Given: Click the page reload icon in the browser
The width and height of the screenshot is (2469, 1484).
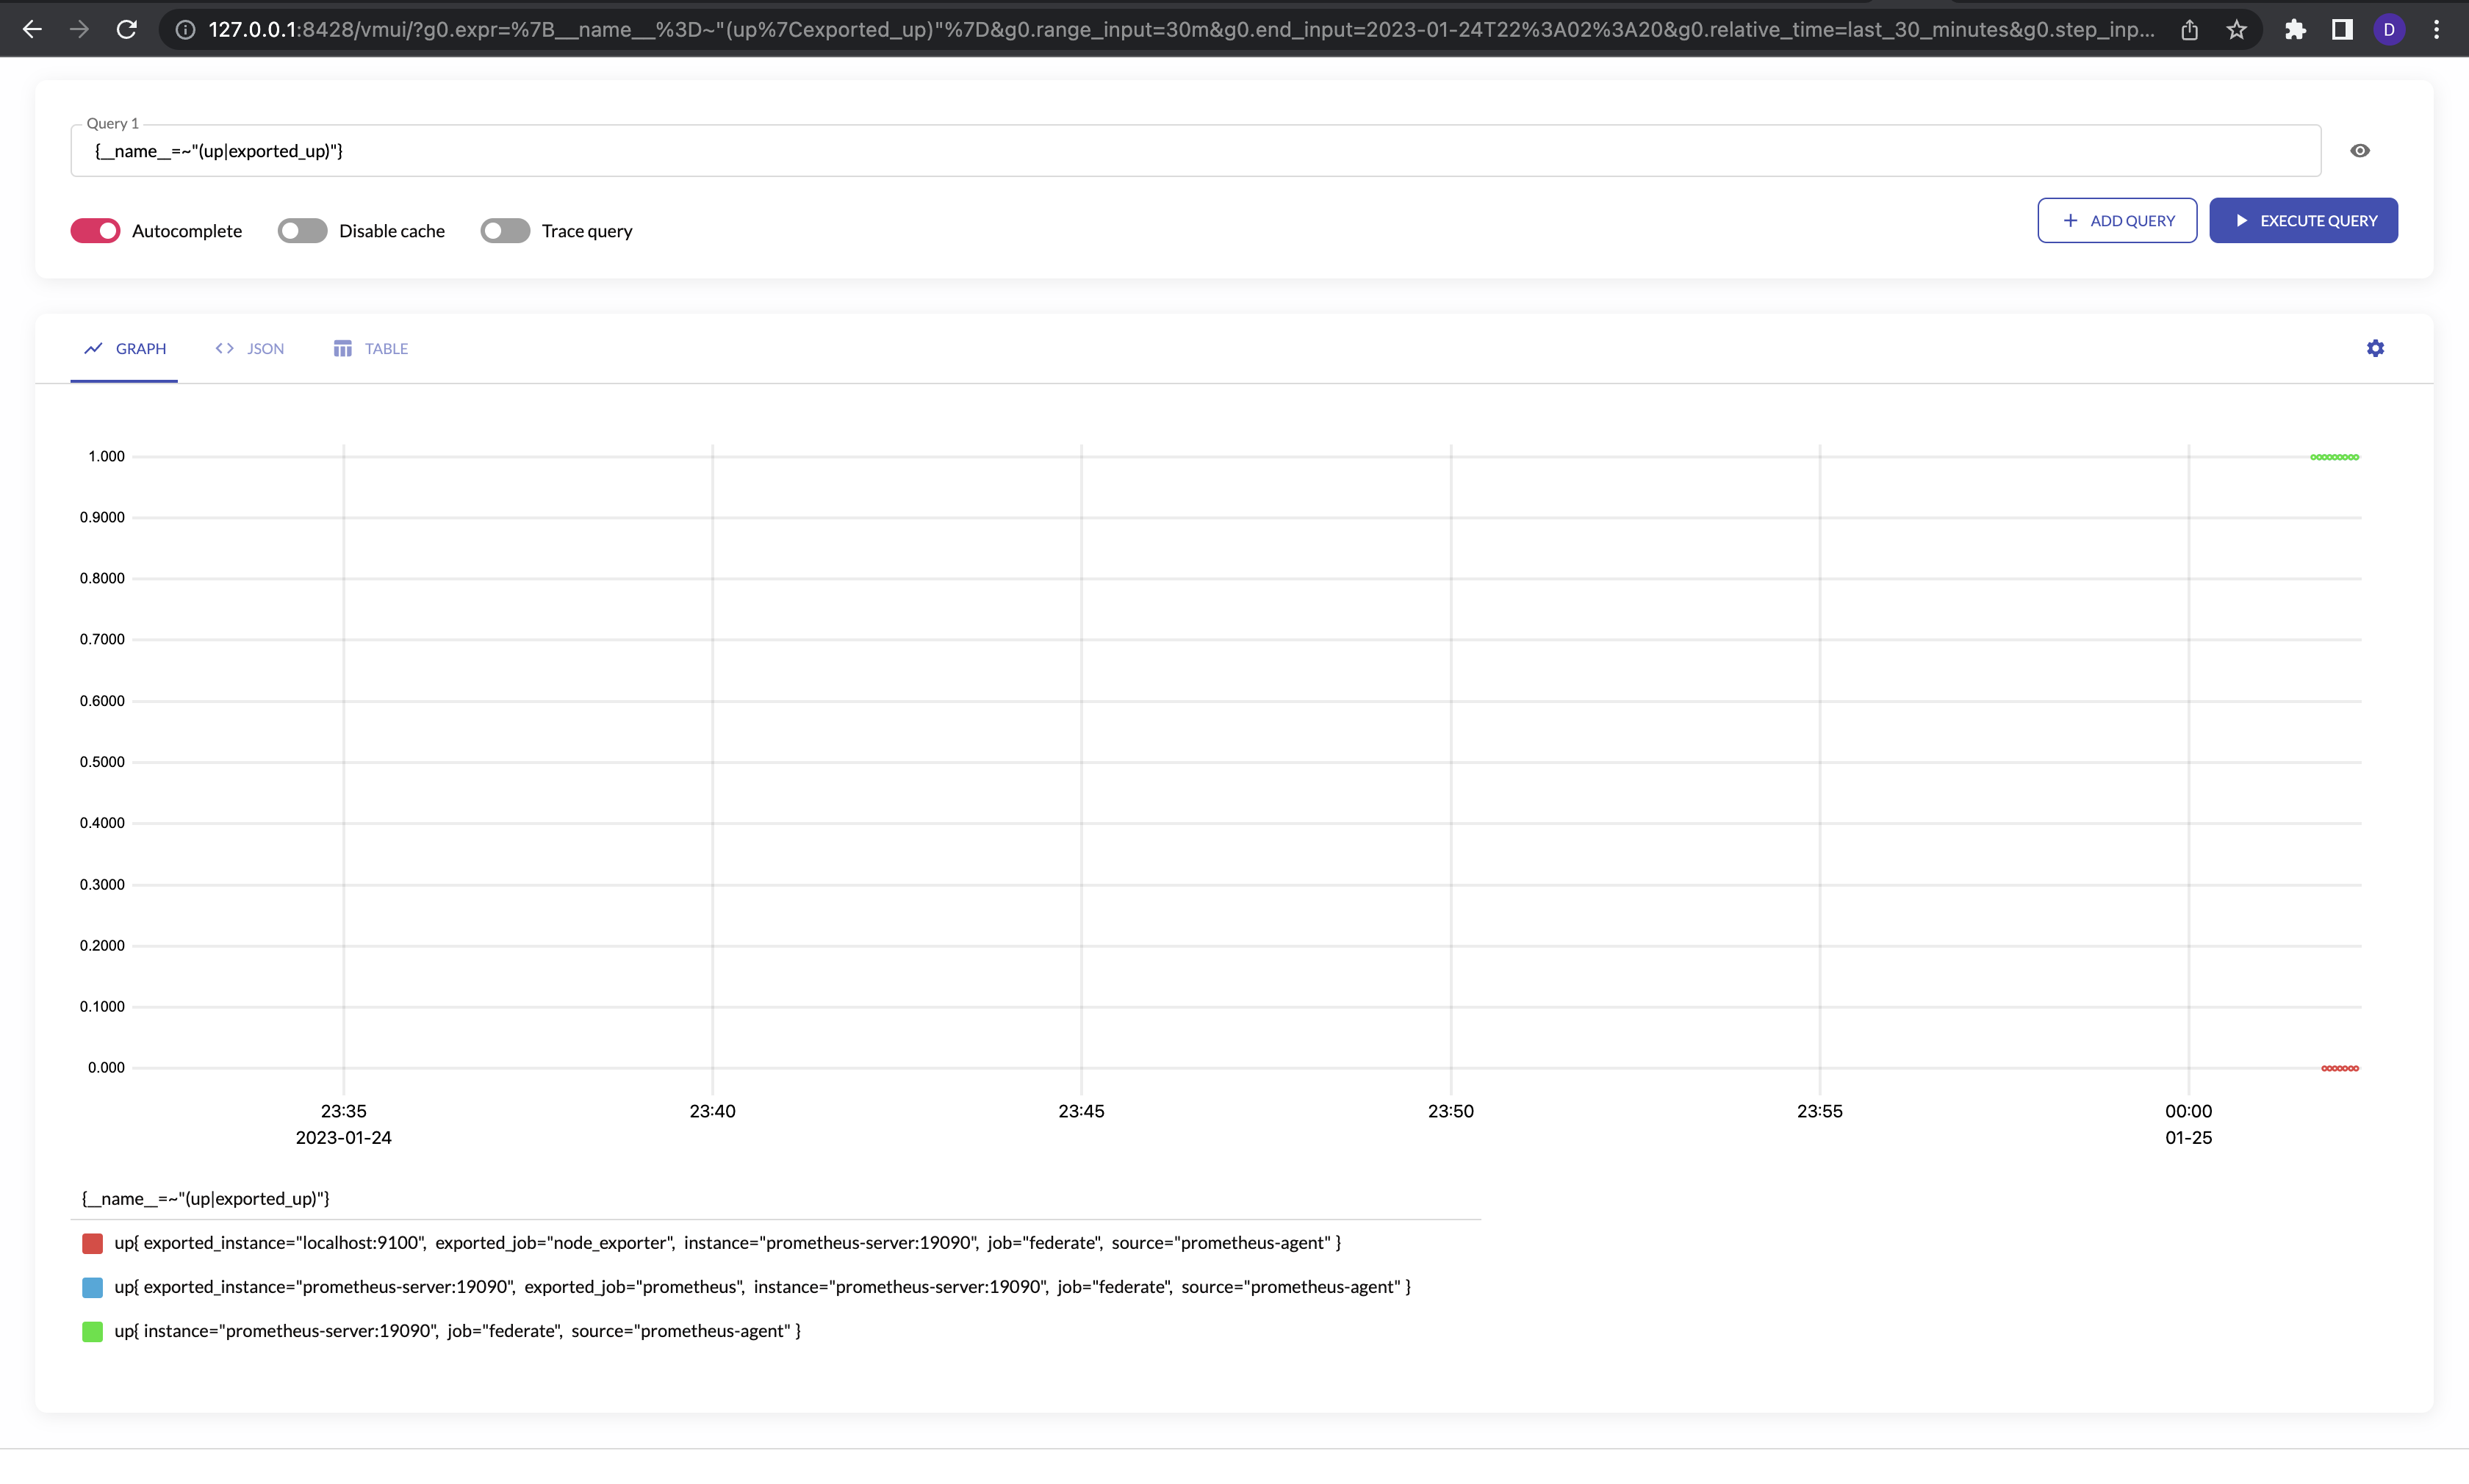Looking at the screenshot, I should 126,29.
